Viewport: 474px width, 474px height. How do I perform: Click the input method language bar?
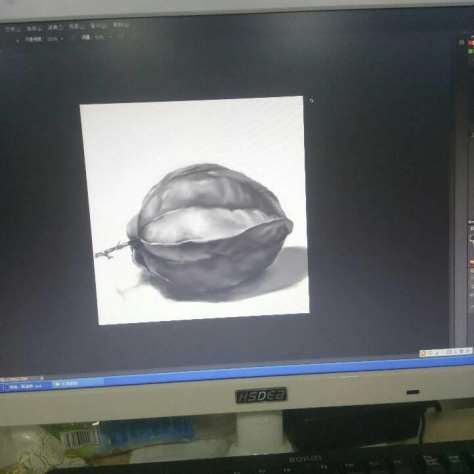pyautogui.click(x=446, y=352)
